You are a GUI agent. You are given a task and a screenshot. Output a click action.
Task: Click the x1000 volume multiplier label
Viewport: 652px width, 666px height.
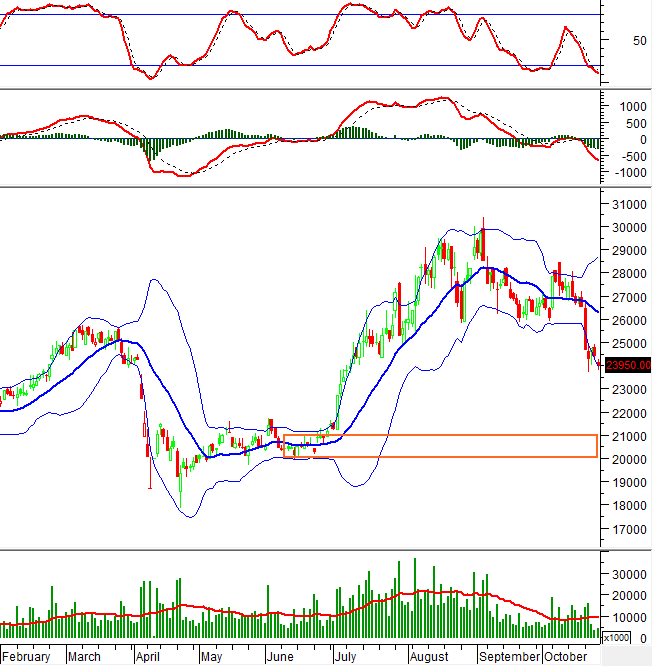(x=616, y=637)
